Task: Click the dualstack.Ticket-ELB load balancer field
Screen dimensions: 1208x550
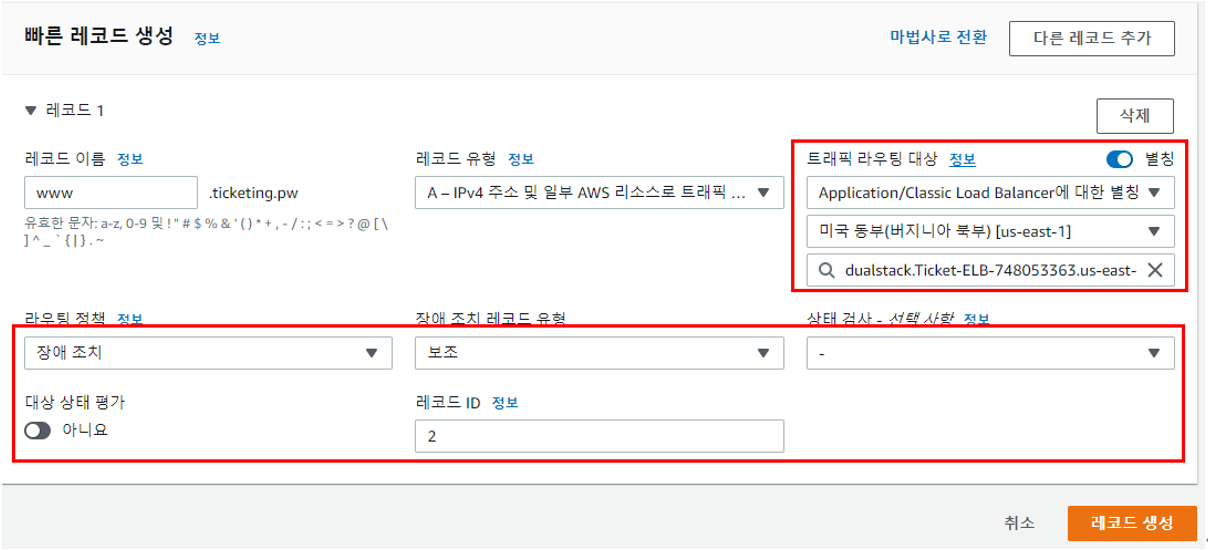Action: tap(990, 269)
